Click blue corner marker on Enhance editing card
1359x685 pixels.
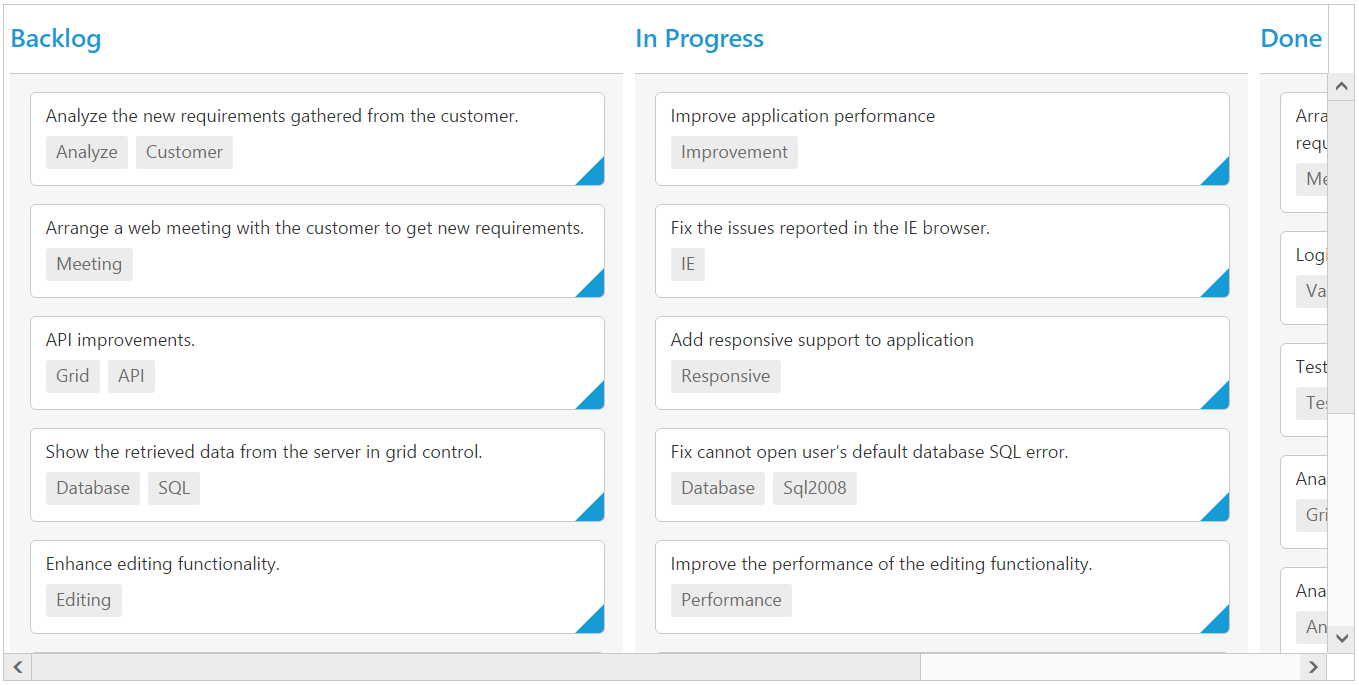click(x=594, y=623)
